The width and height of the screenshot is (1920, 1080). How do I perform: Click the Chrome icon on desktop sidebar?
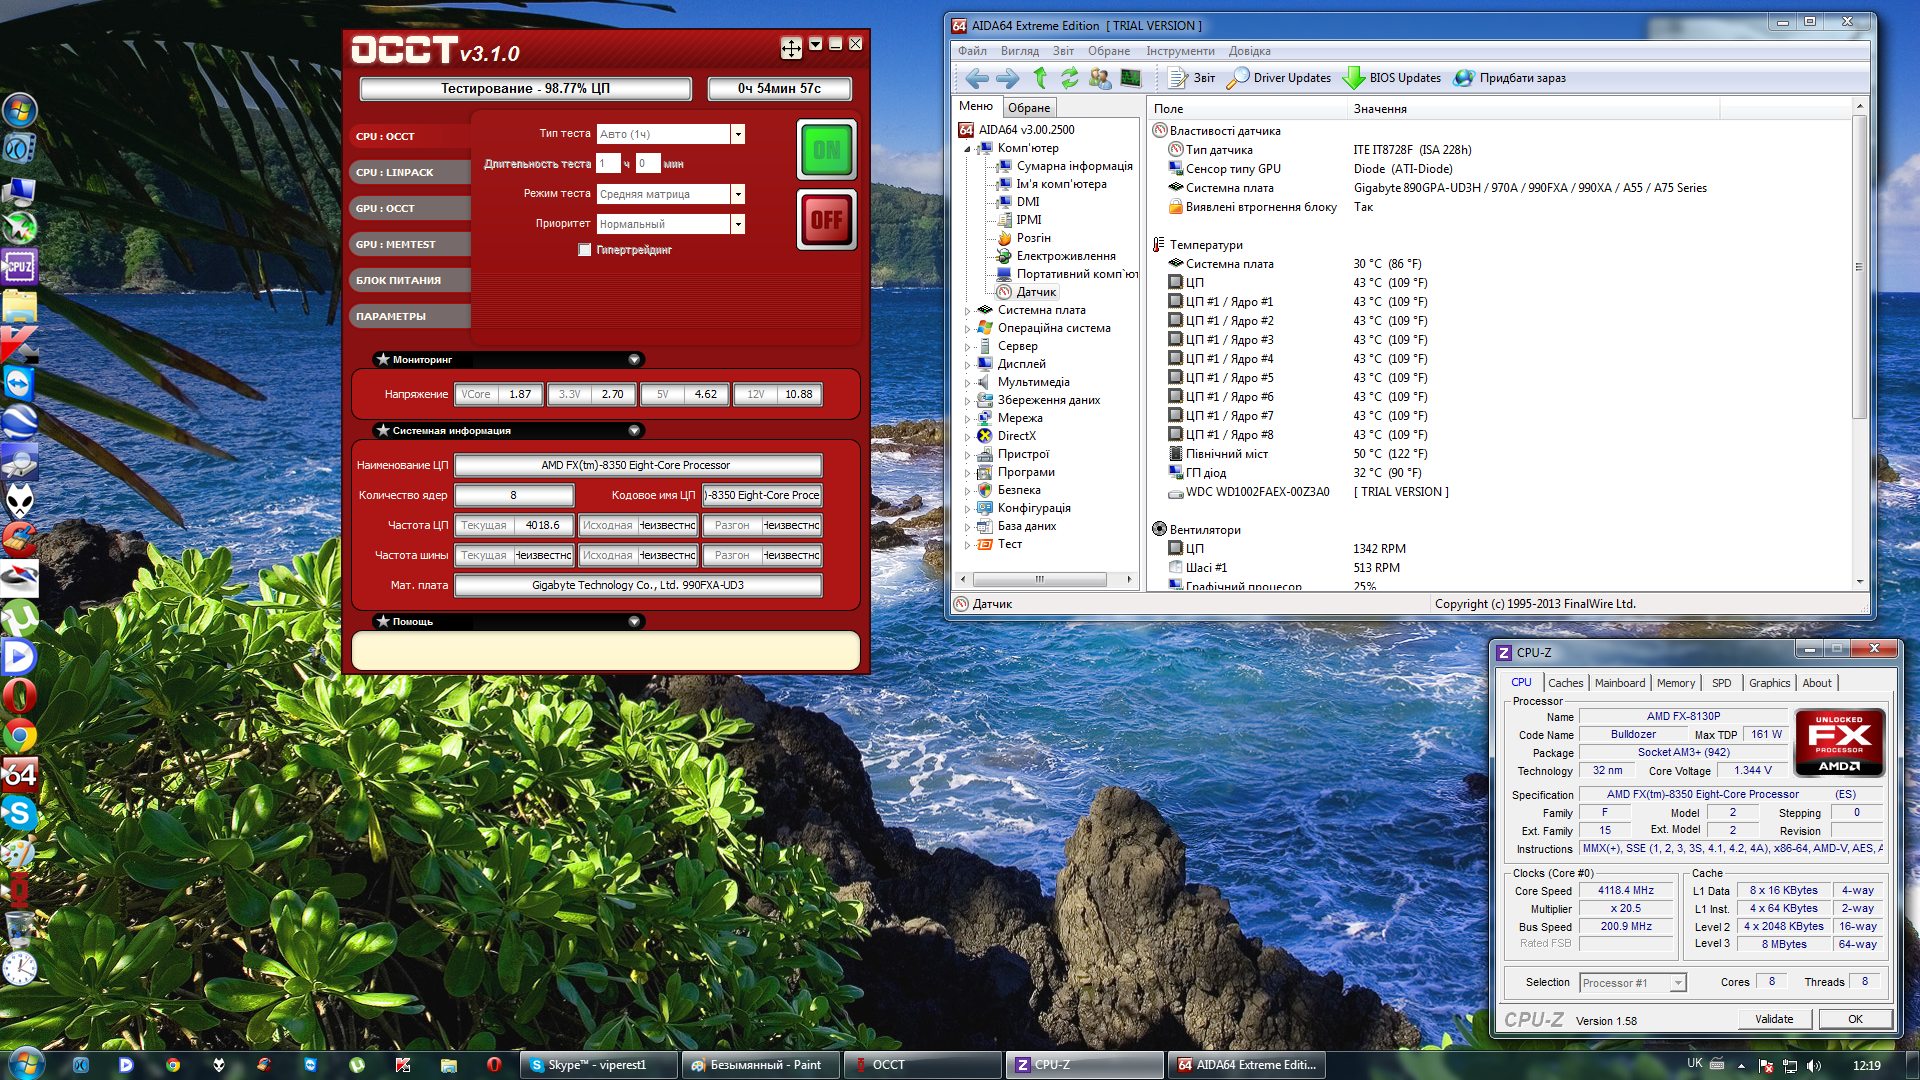(x=19, y=737)
